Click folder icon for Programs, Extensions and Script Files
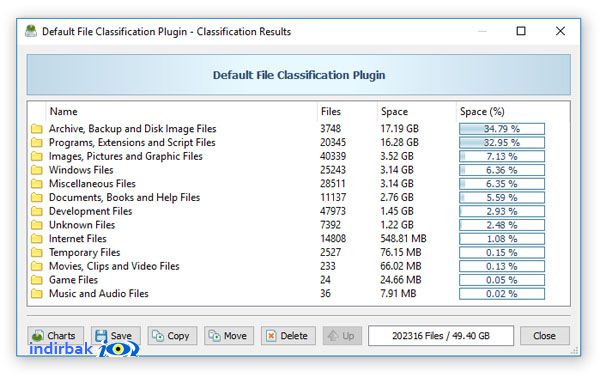This screenshot has width=600, height=377. point(37,142)
